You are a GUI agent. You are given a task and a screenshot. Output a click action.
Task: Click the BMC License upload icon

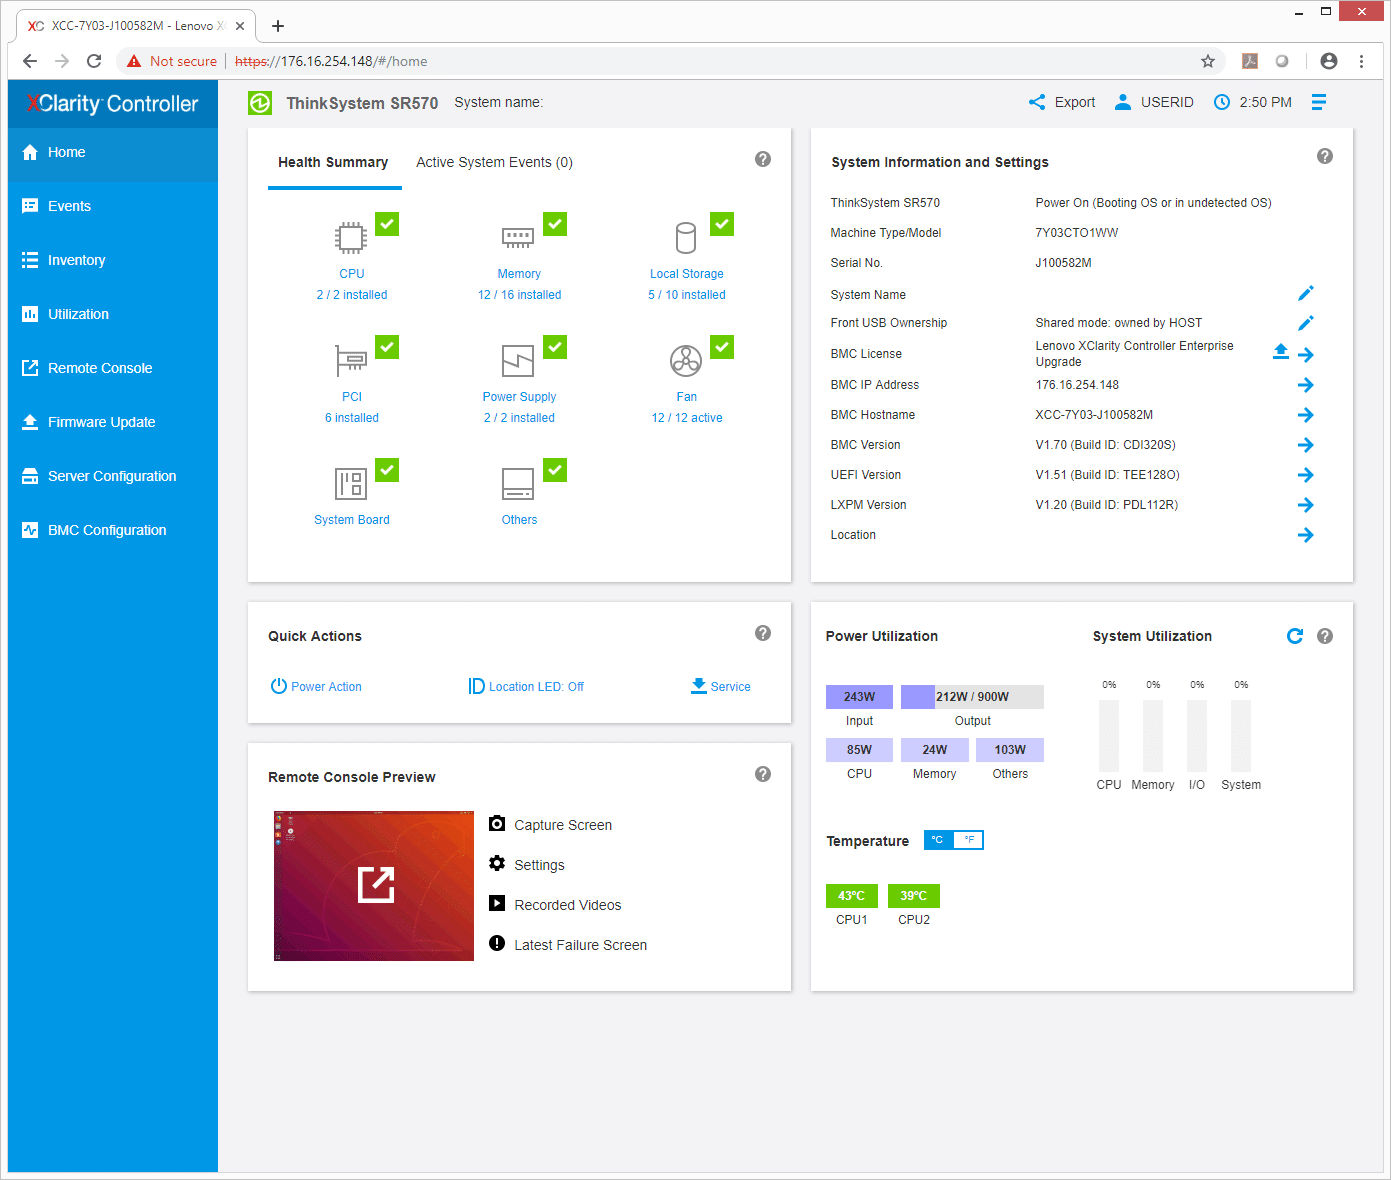pos(1281,352)
